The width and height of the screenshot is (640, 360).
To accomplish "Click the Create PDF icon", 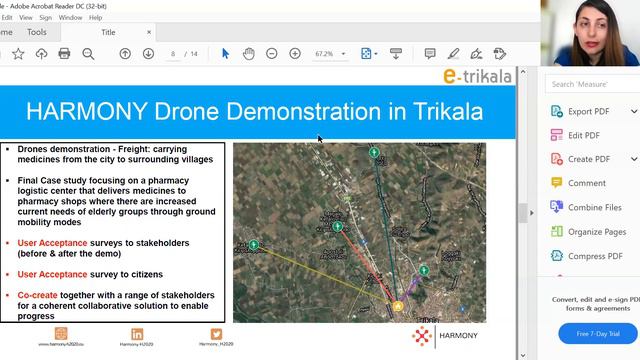I will click(x=557, y=159).
